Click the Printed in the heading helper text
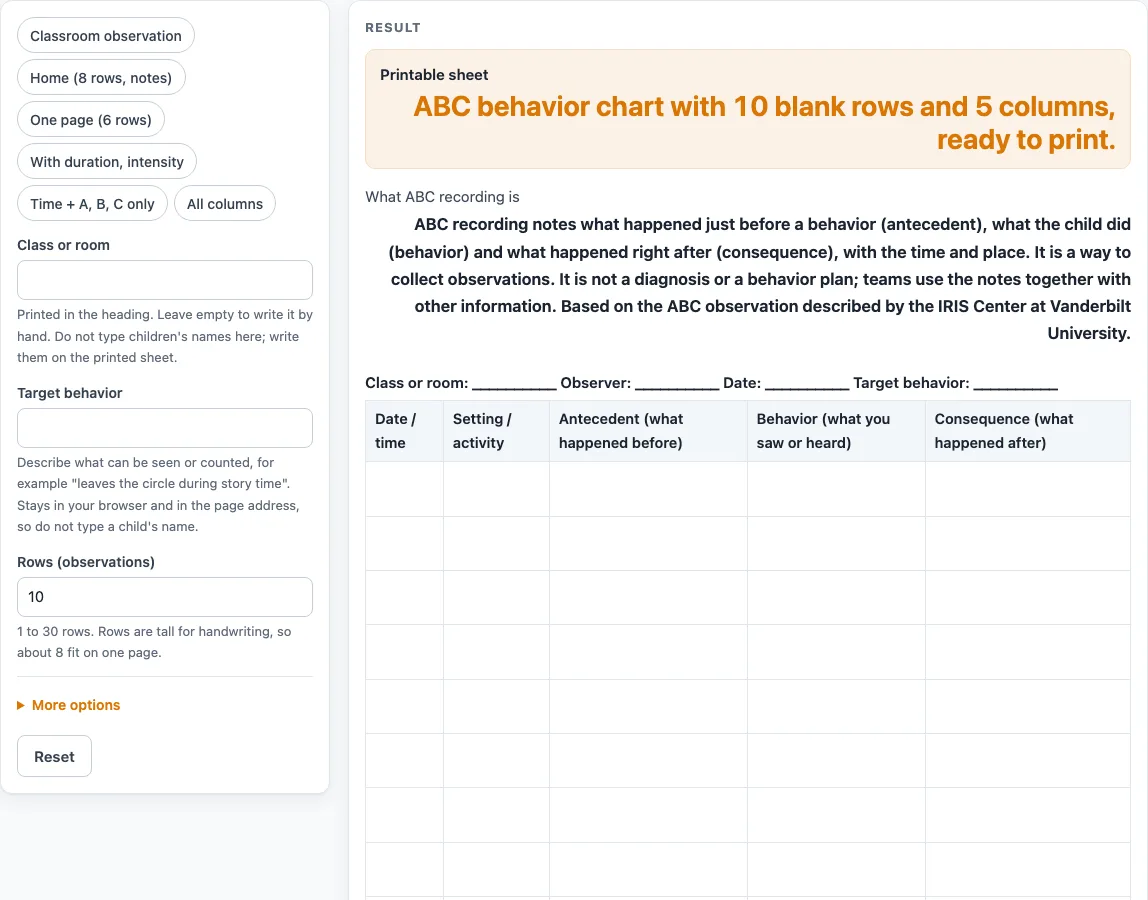The image size is (1148, 900). tap(165, 336)
